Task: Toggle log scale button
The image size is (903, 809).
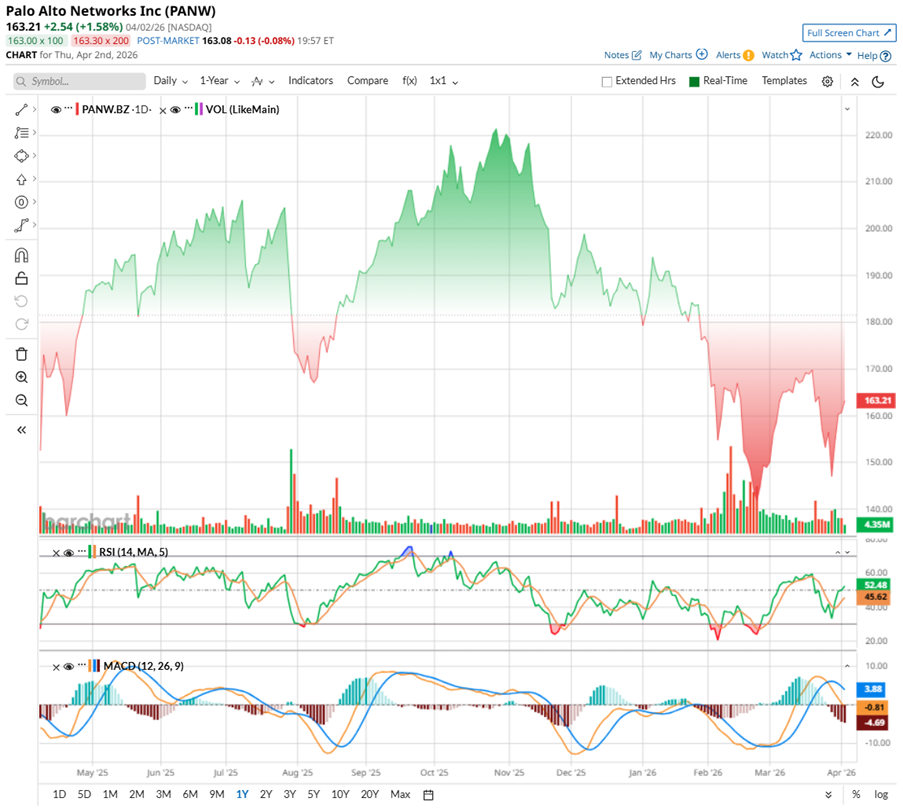Action: 881,795
